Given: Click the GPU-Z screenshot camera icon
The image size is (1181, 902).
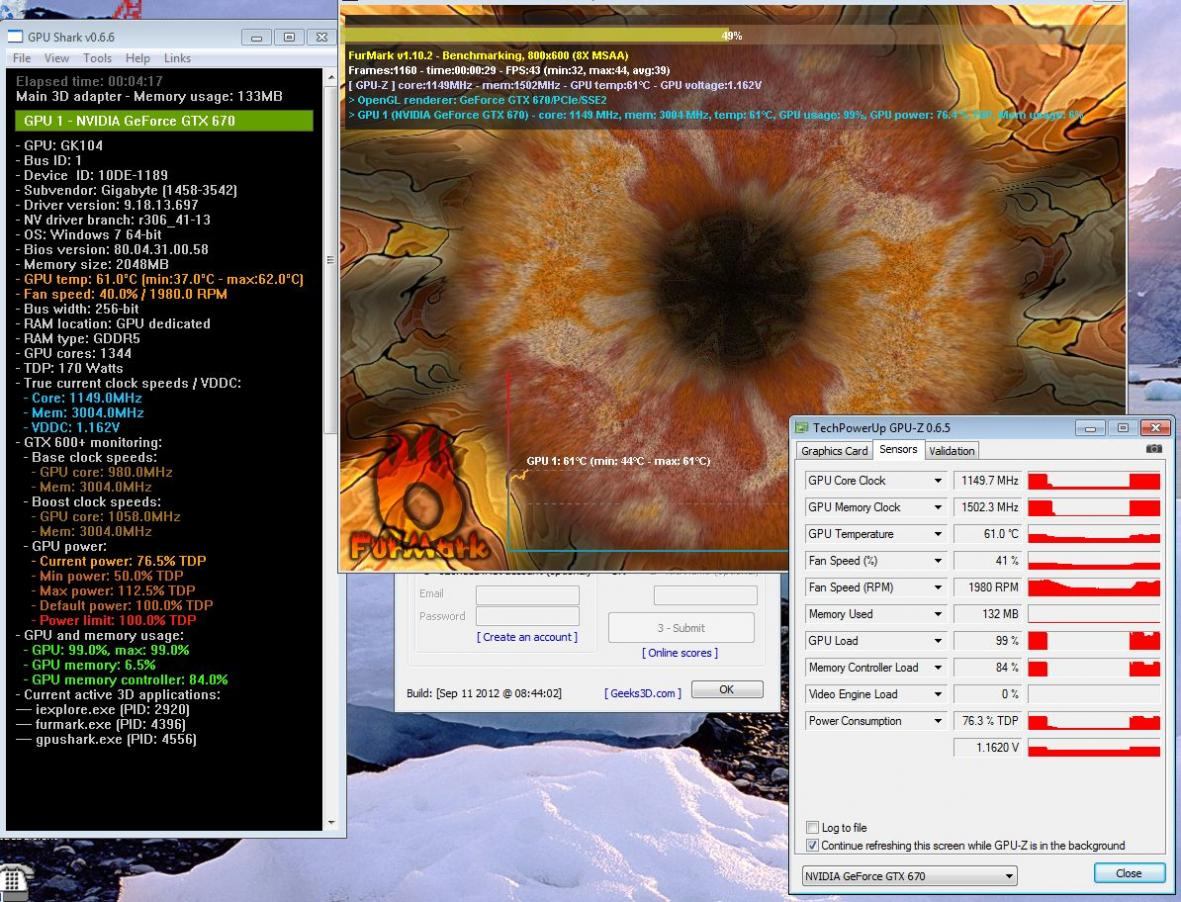Looking at the screenshot, I should click(x=1153, y=449).
